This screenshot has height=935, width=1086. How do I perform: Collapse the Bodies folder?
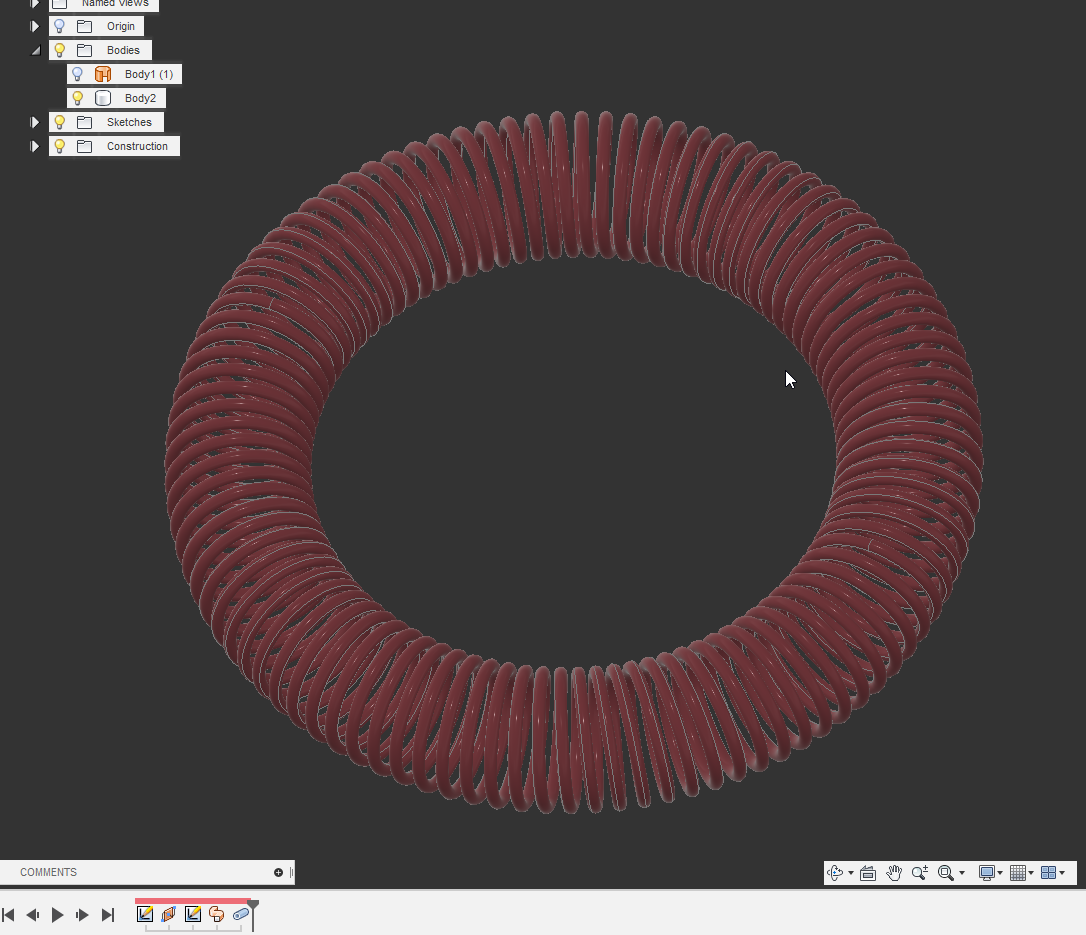click(x=35, y=49)
